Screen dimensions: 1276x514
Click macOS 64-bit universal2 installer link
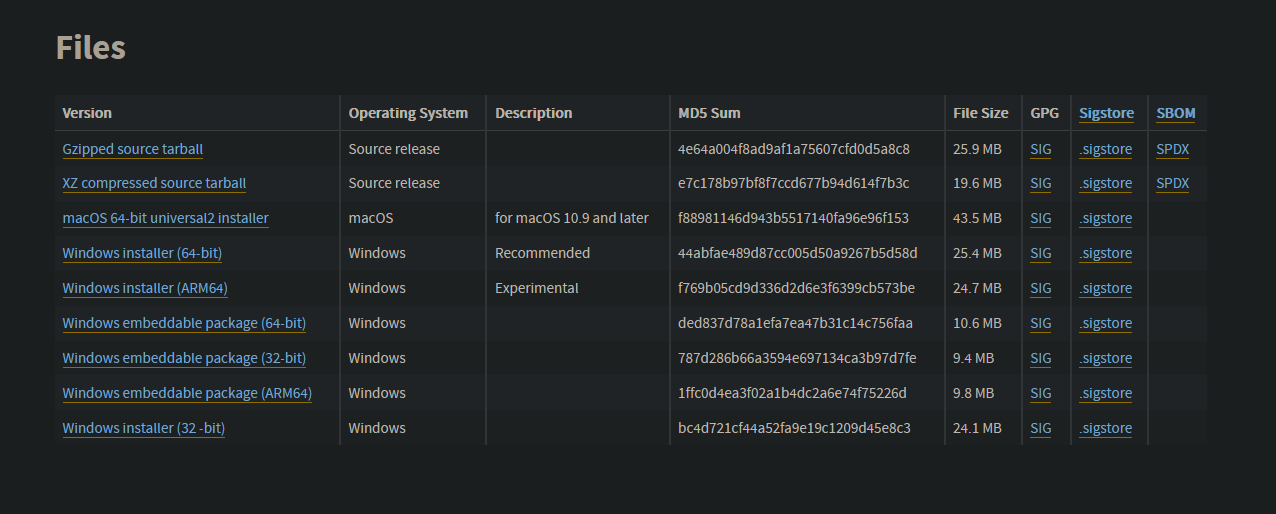[x=165, y=218]
